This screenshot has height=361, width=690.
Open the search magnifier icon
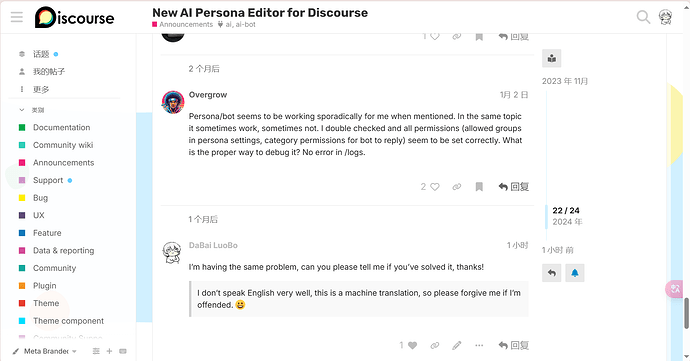(643, 17)
